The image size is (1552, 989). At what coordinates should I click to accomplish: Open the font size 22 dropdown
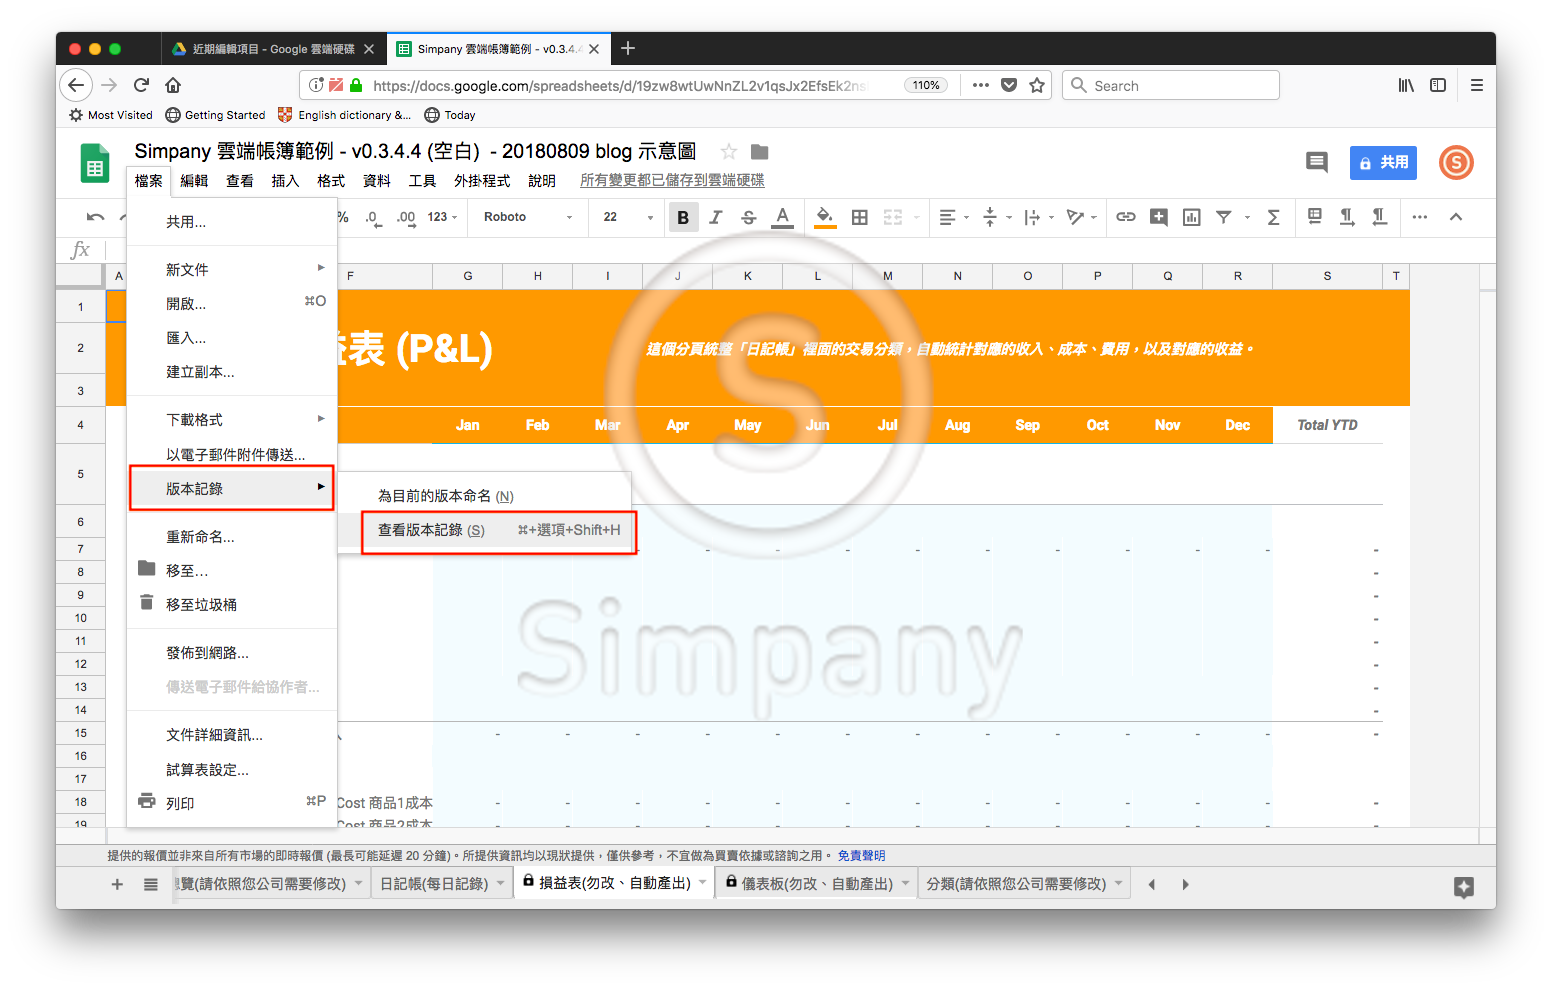click(628, 217)
